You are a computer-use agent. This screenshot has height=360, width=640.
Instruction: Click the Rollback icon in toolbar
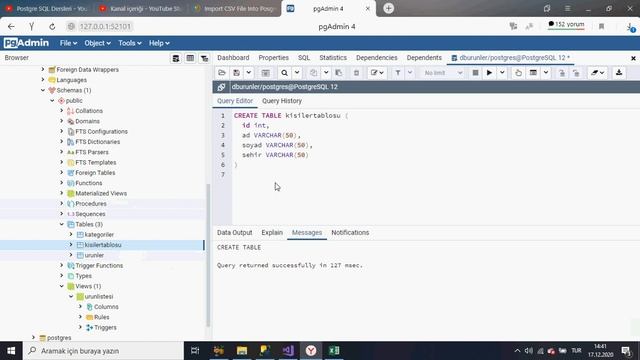(x=576, y=73)
